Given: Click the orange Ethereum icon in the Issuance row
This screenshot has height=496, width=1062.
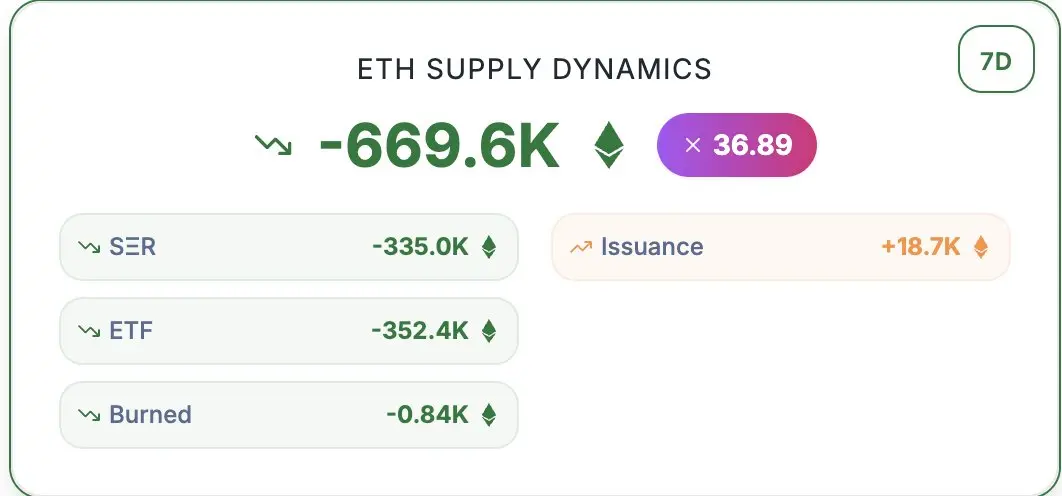Looking at the screenshot, I should click(x=980, y=247).
